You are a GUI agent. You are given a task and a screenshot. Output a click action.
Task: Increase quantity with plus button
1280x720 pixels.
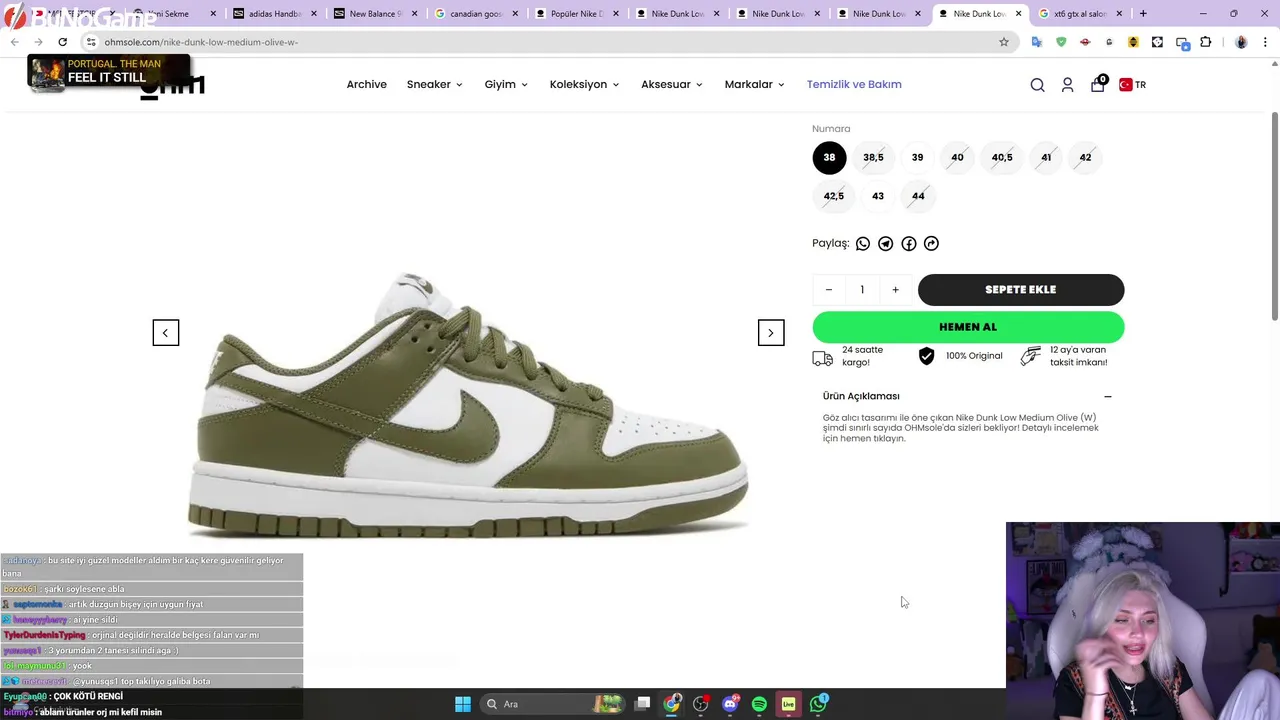pos(895,290)
